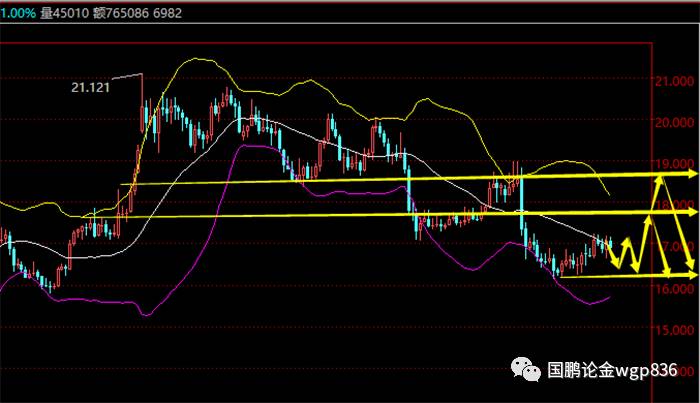Select the volume reading 量45010

click(x=65, y=13)
